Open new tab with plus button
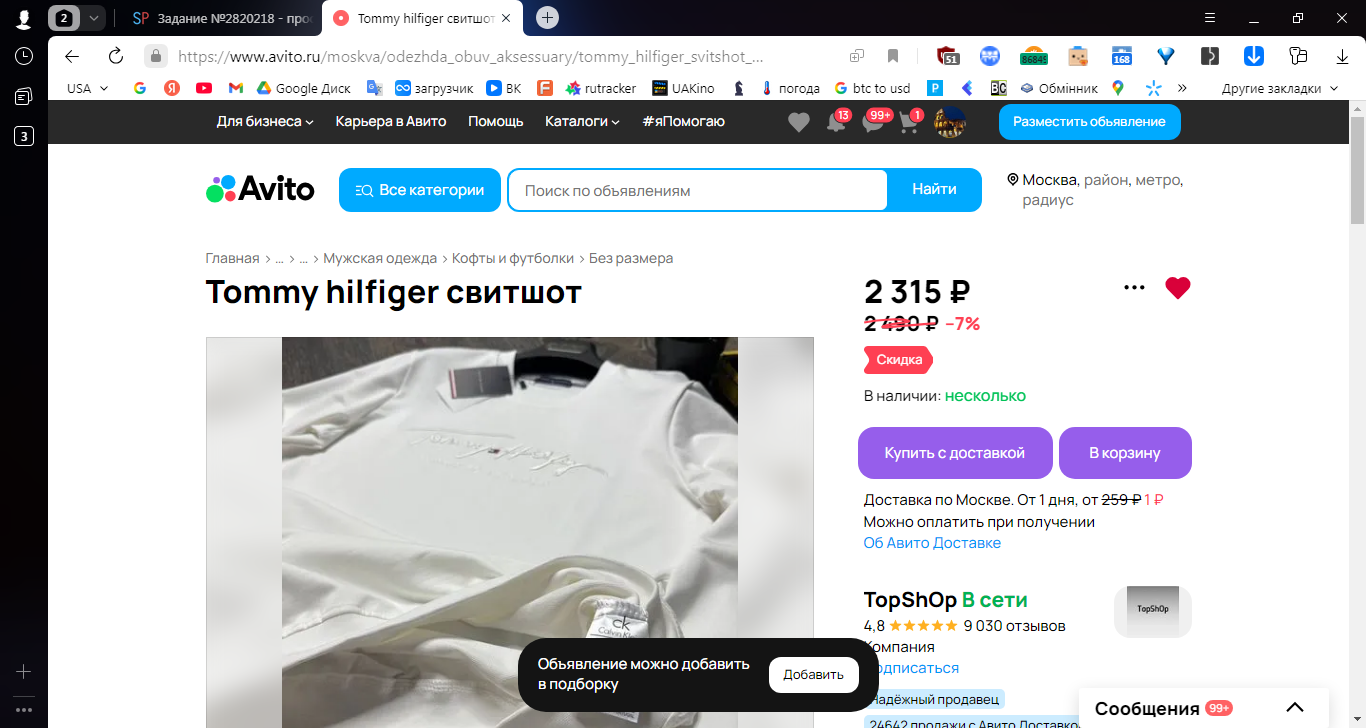 click(x=547, y=18)
